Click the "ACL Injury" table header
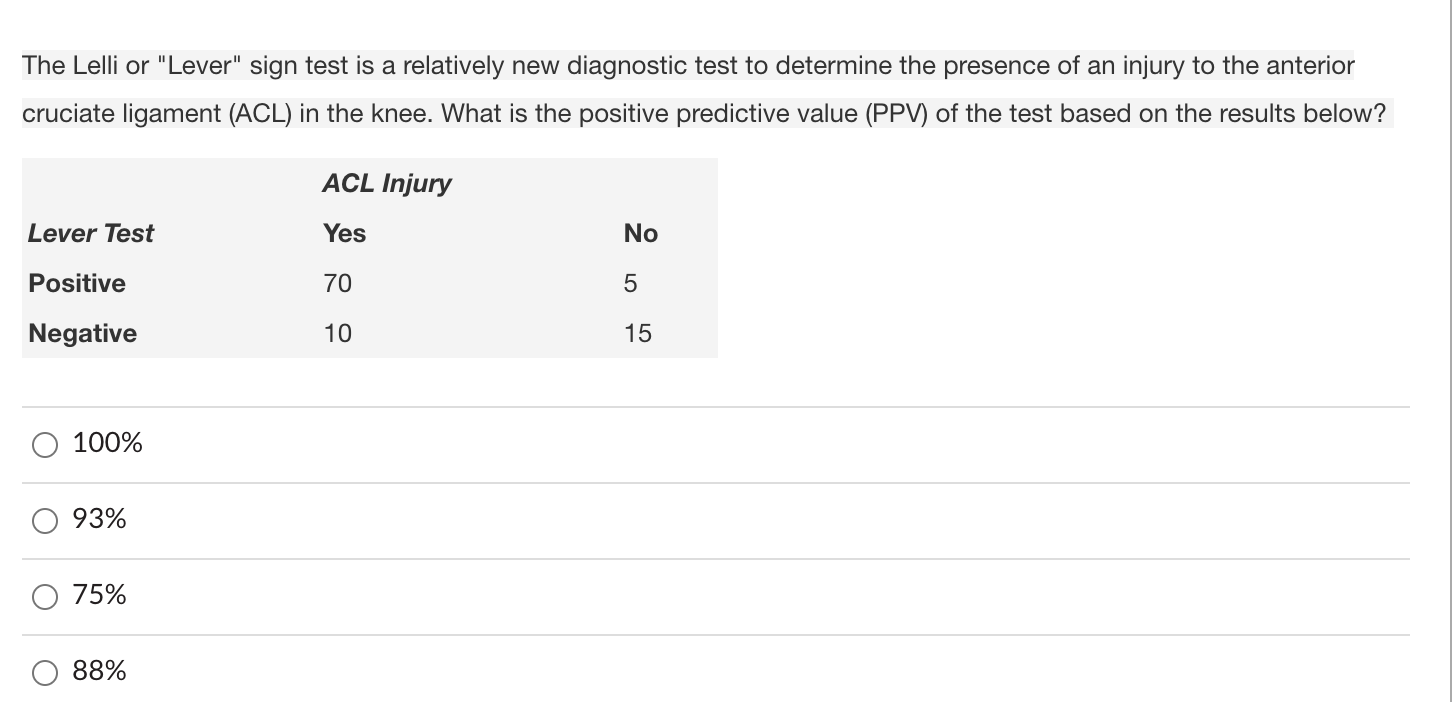The image size is (1452, 702). tap(386, 183)
